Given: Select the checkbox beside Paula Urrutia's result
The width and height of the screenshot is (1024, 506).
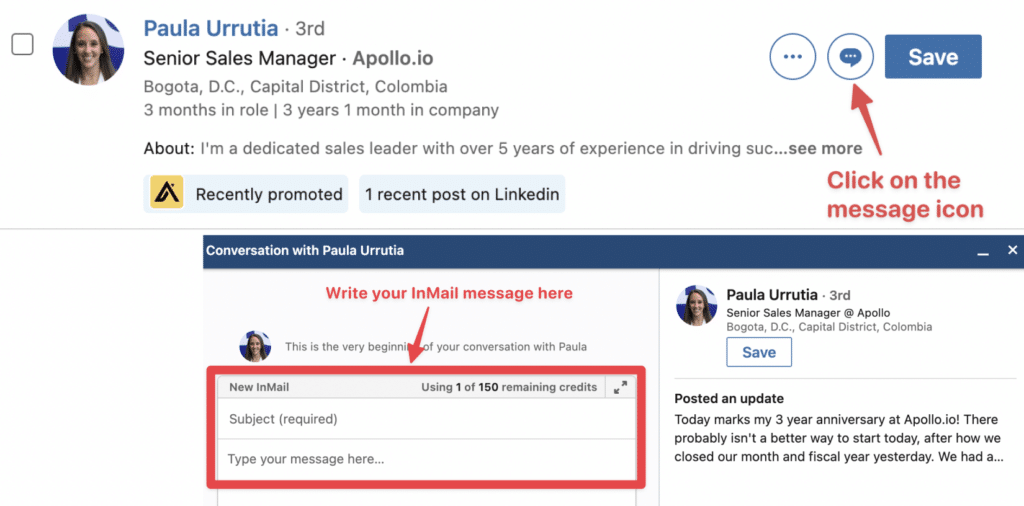Looking at the screenshot, I should coord(23,44).
